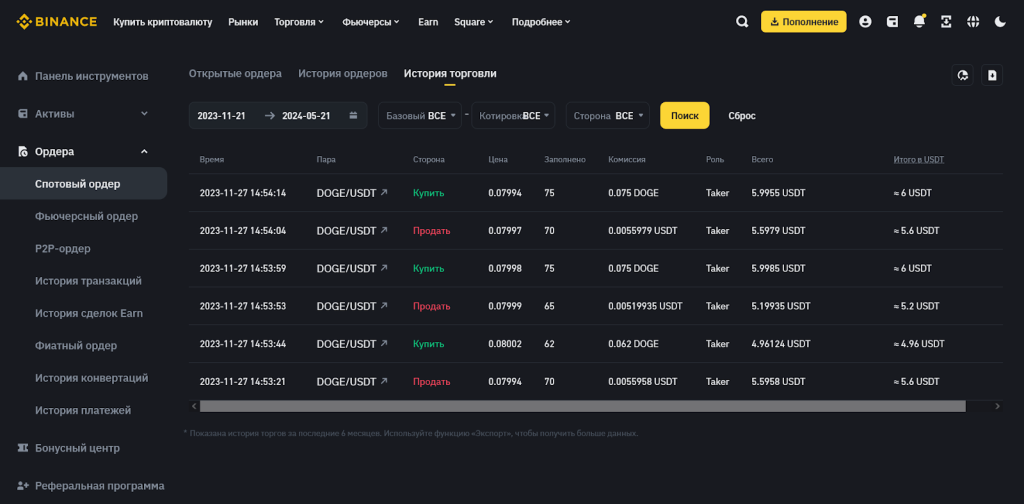Click the app download icon in header
The height and width of the screenshot is (504, 1024).
tap(946, 22)
